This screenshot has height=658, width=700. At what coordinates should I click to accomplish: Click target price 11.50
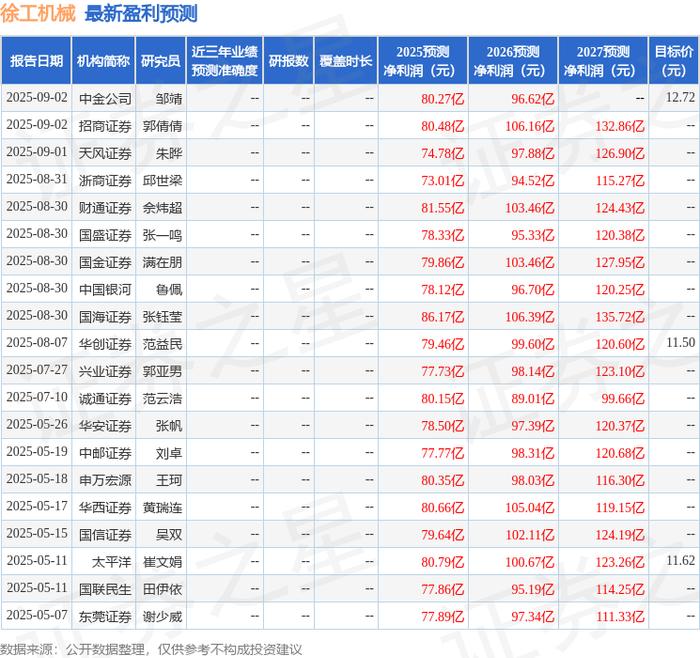(x=680, y=343)
